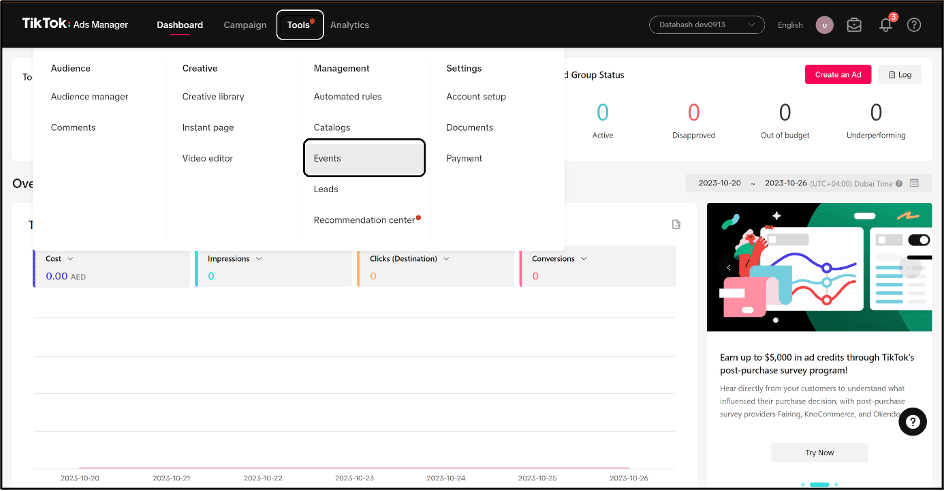Open the business center briefcase icon
Screen dimensions: 945x491
(854, 25)
